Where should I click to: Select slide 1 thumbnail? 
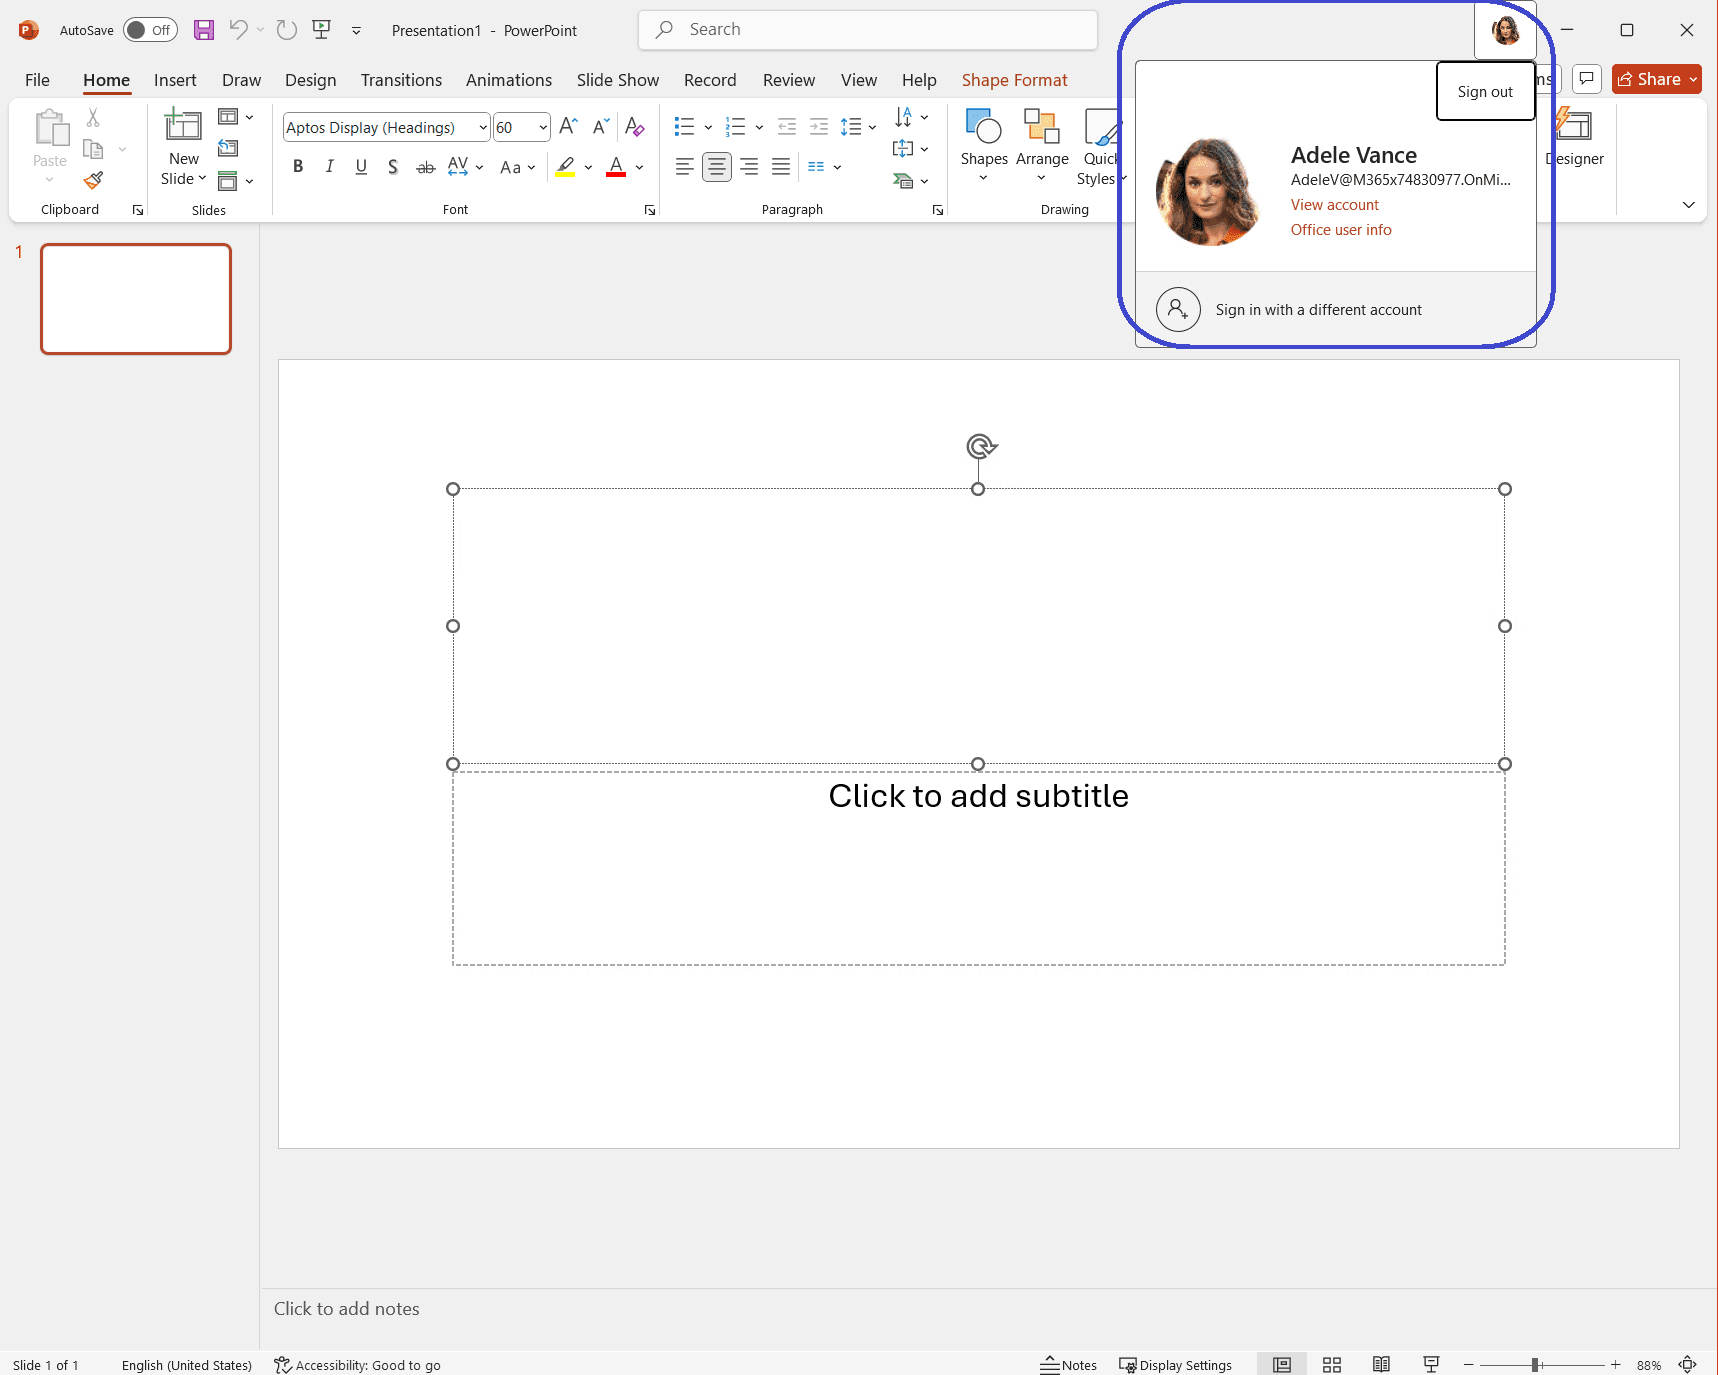click(136, 299)
